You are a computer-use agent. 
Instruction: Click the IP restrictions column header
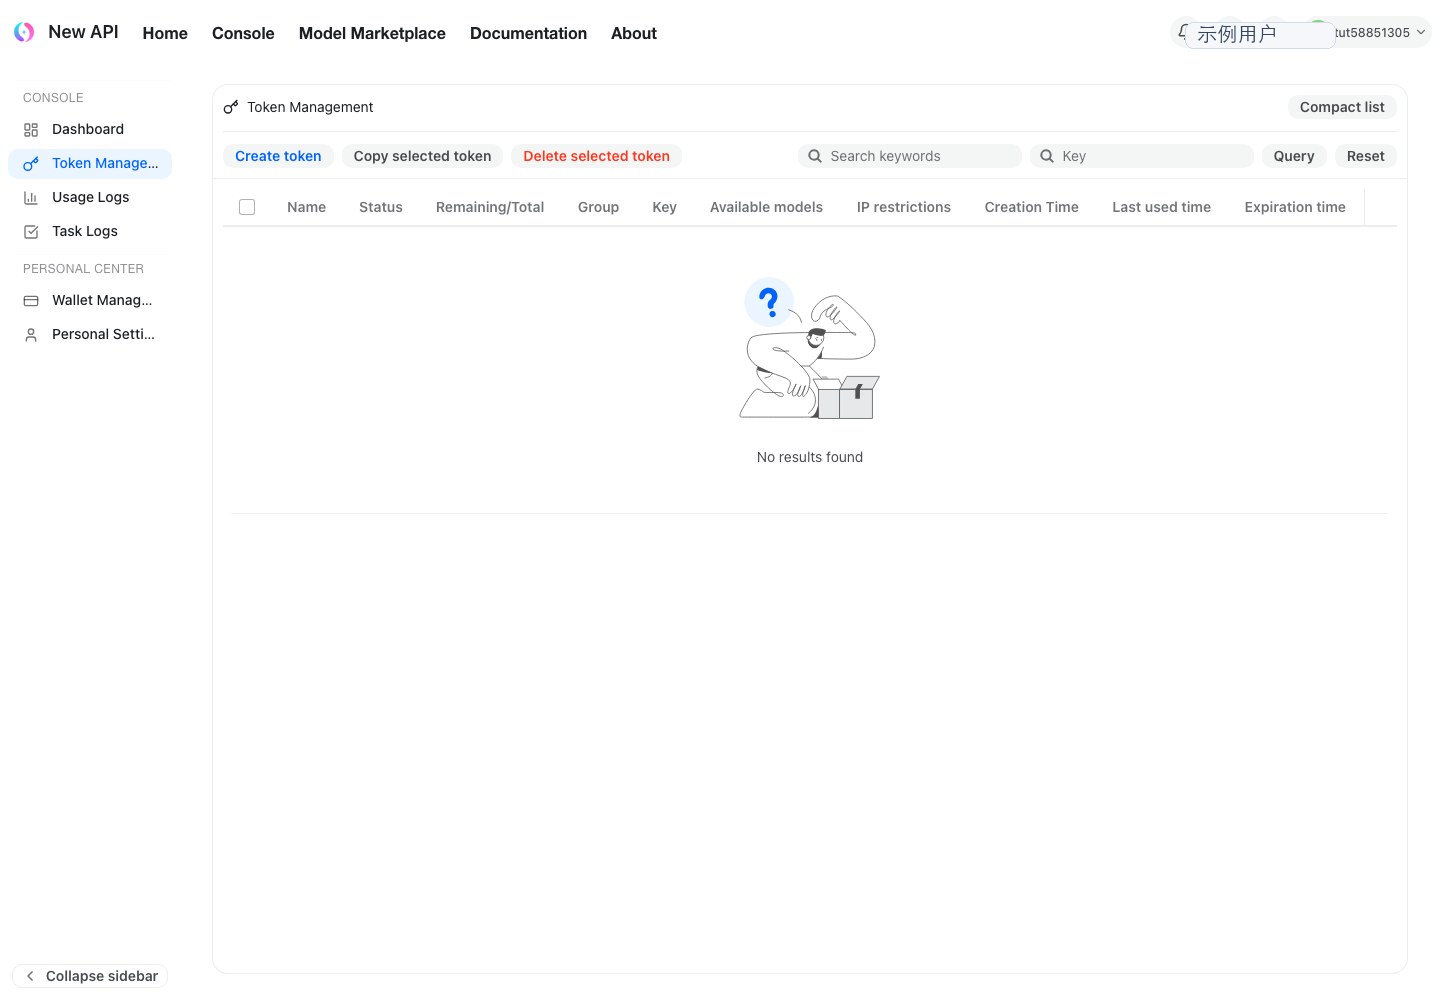tap(904, 207)
